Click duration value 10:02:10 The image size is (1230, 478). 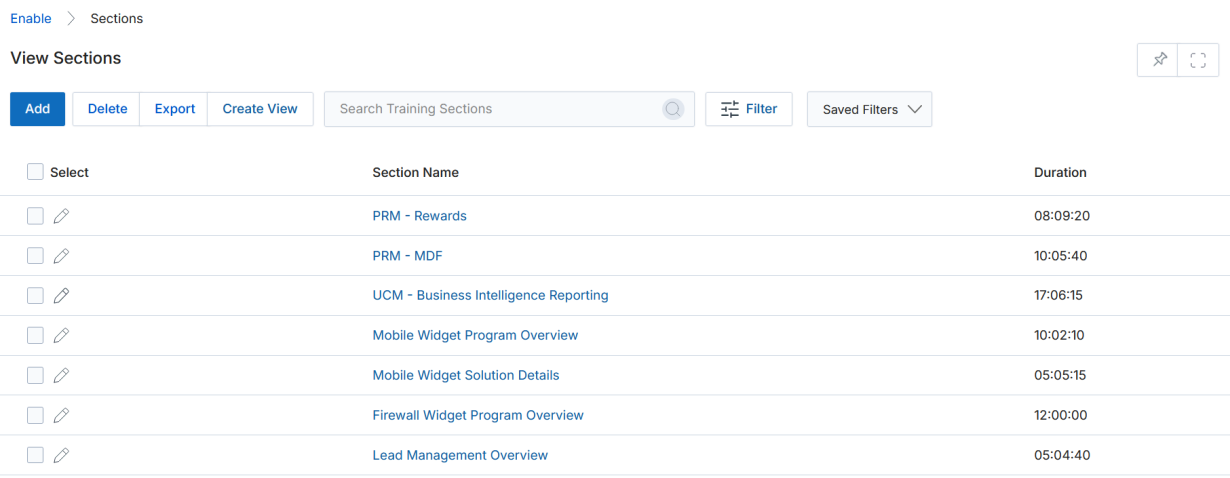coord(1060,336)
